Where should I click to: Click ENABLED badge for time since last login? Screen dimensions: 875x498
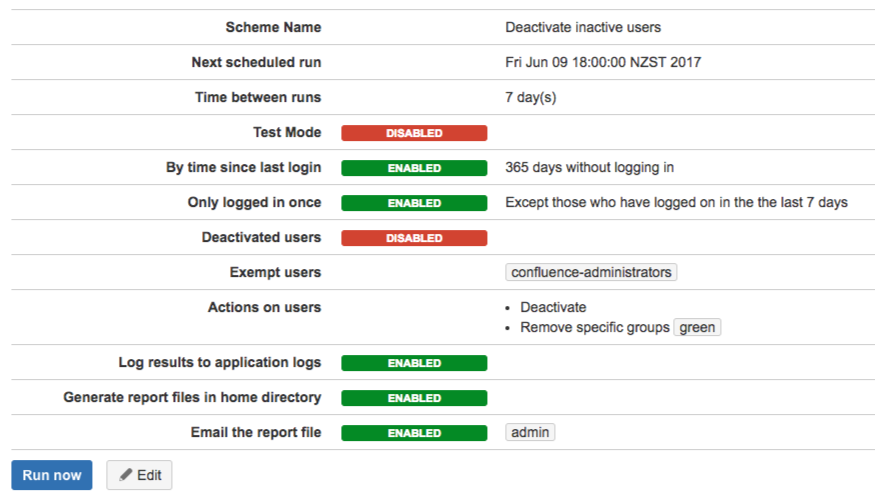pos(414,168)
